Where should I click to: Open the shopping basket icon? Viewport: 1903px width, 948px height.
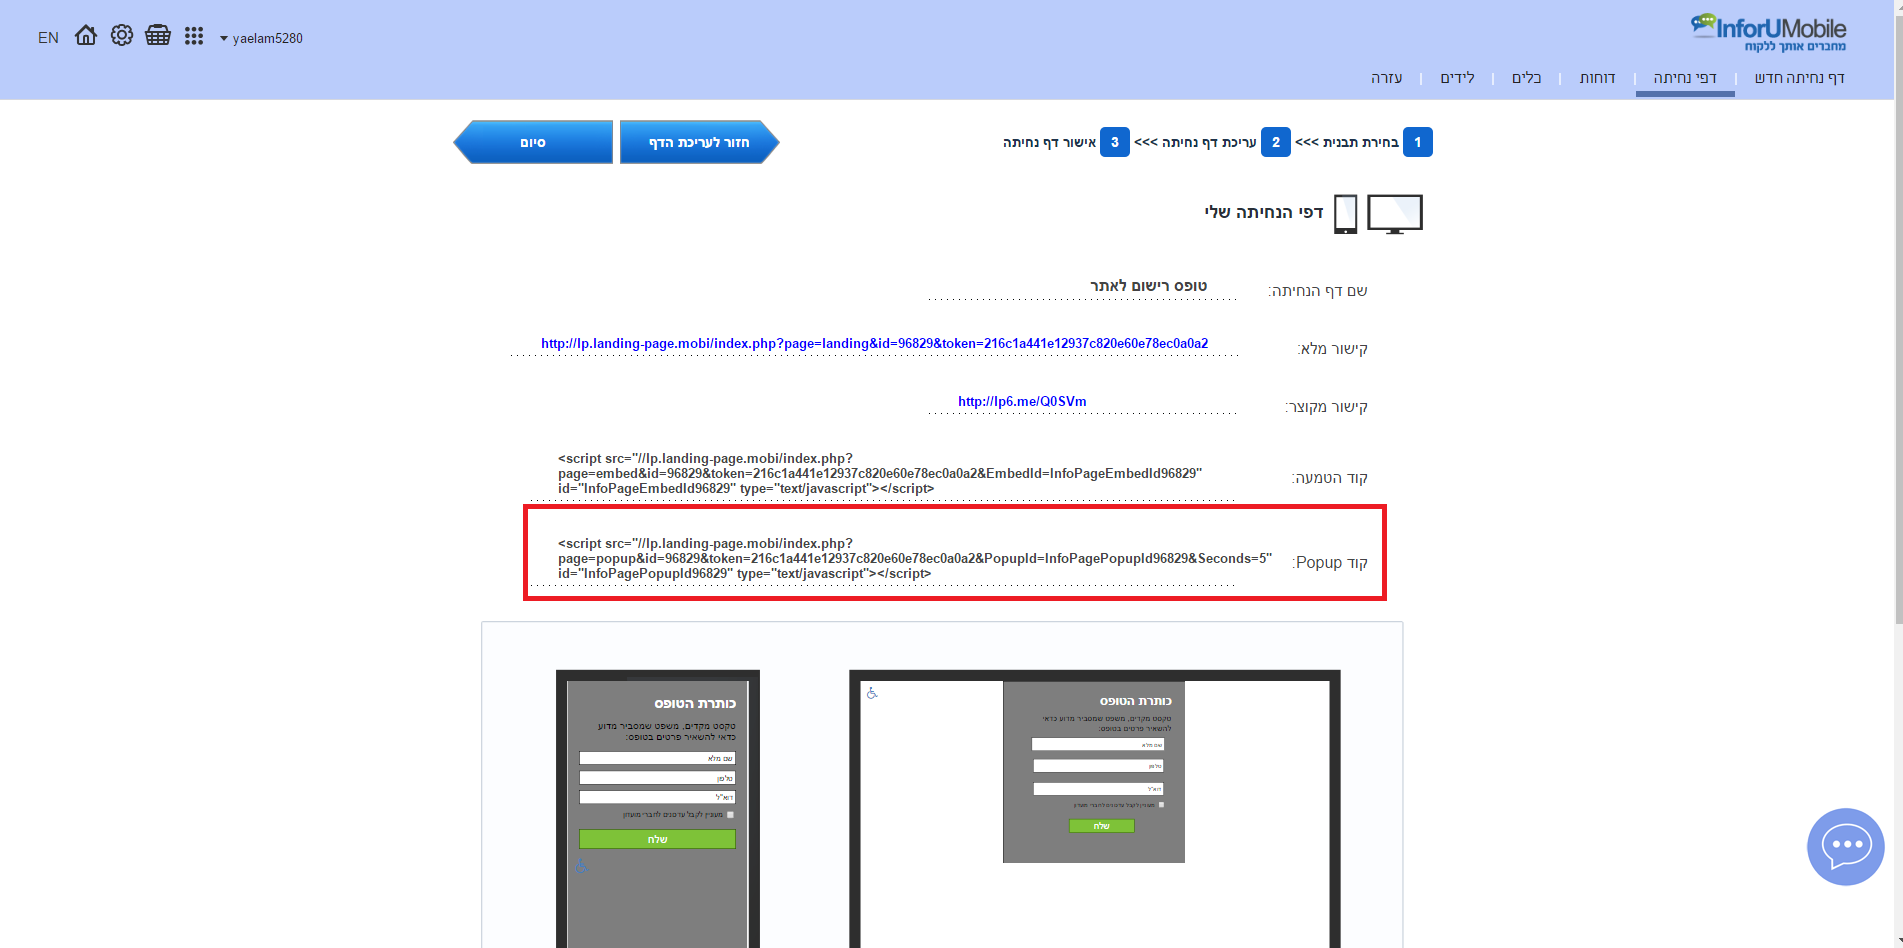point(158,36)
